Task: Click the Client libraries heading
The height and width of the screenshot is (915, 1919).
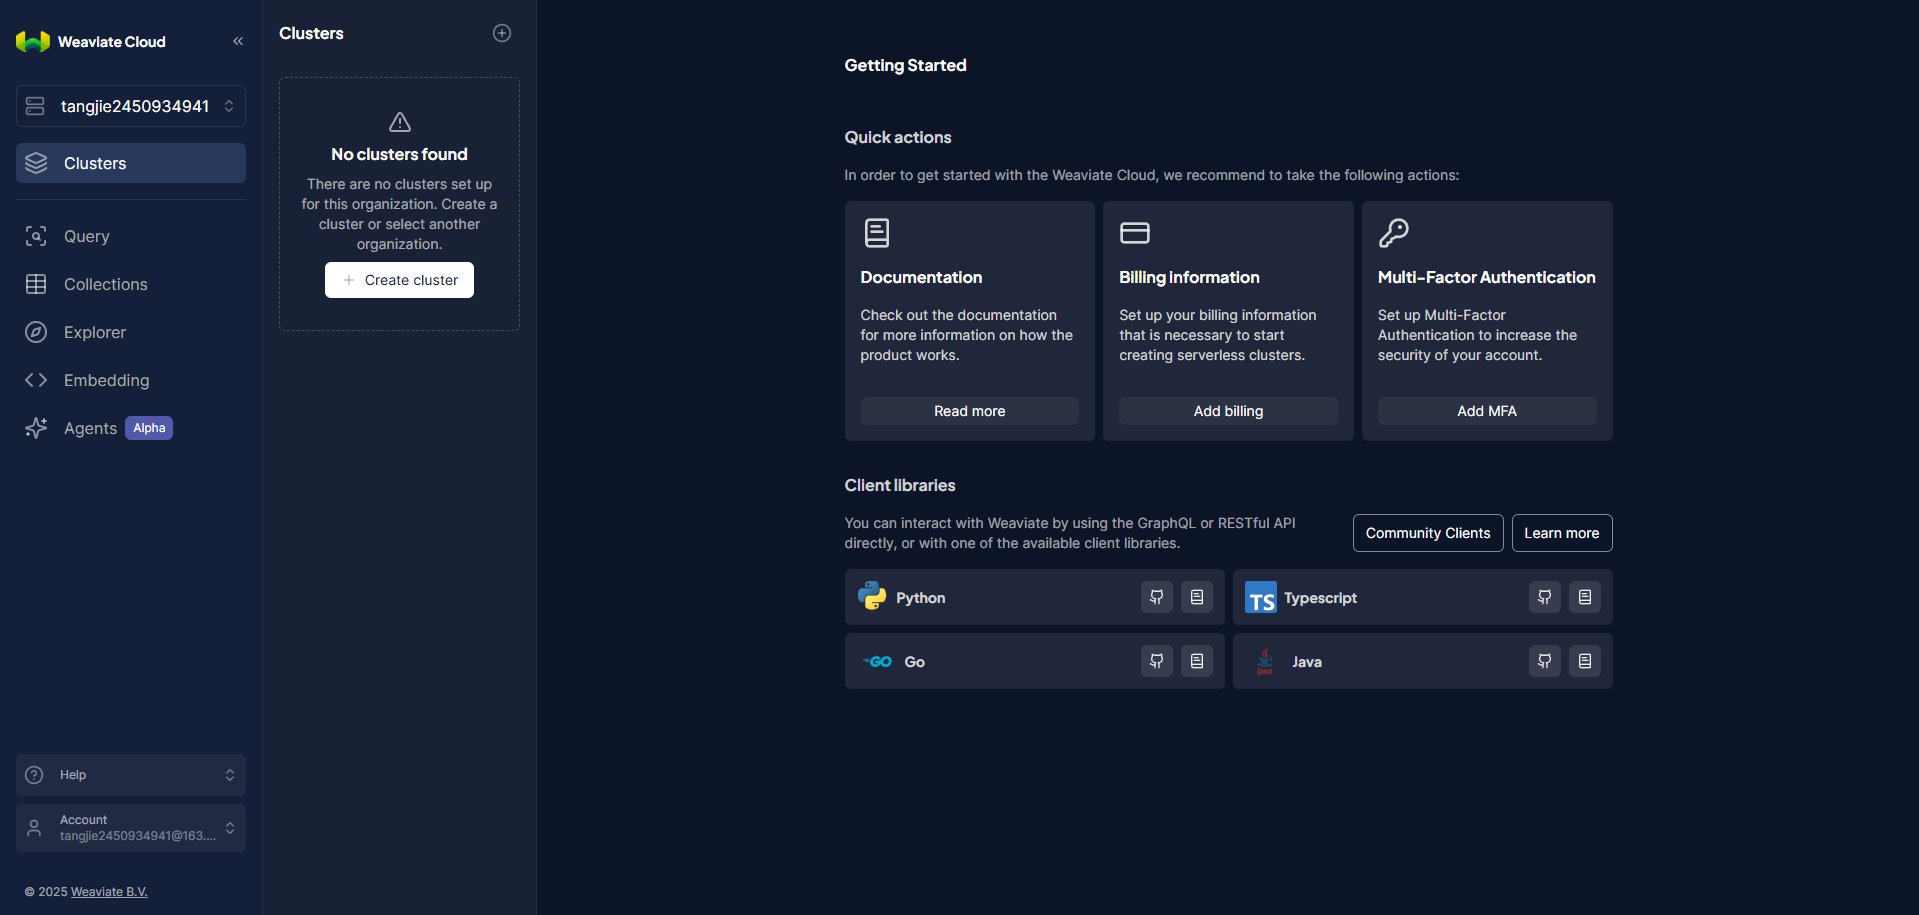Action: (x=900, y=485)
